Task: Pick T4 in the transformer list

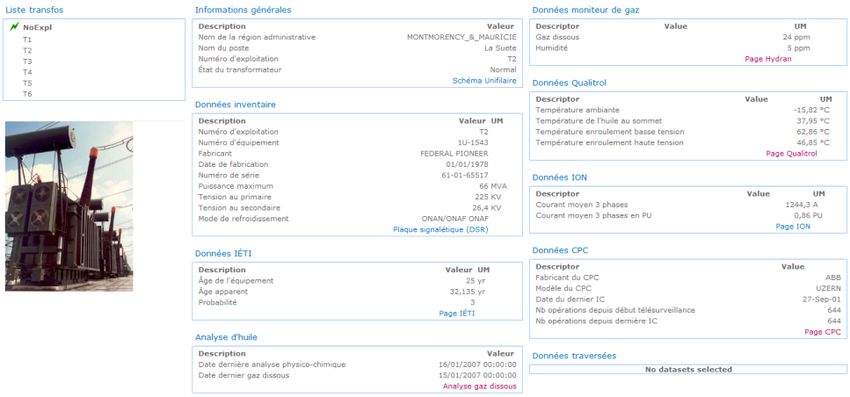Action: pos(27,72)
